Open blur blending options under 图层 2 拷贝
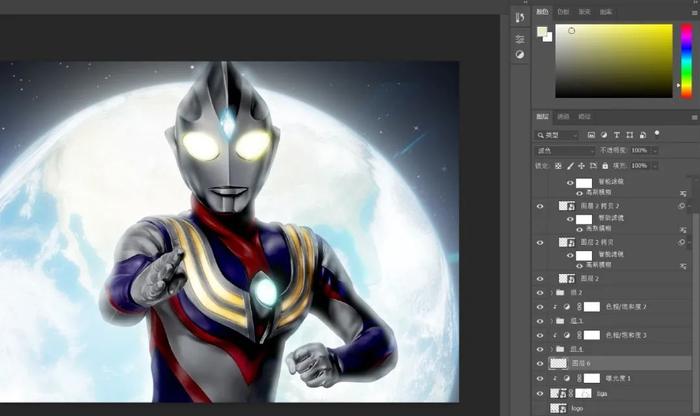Screen dimensions: 700x416 coord(683,266)
